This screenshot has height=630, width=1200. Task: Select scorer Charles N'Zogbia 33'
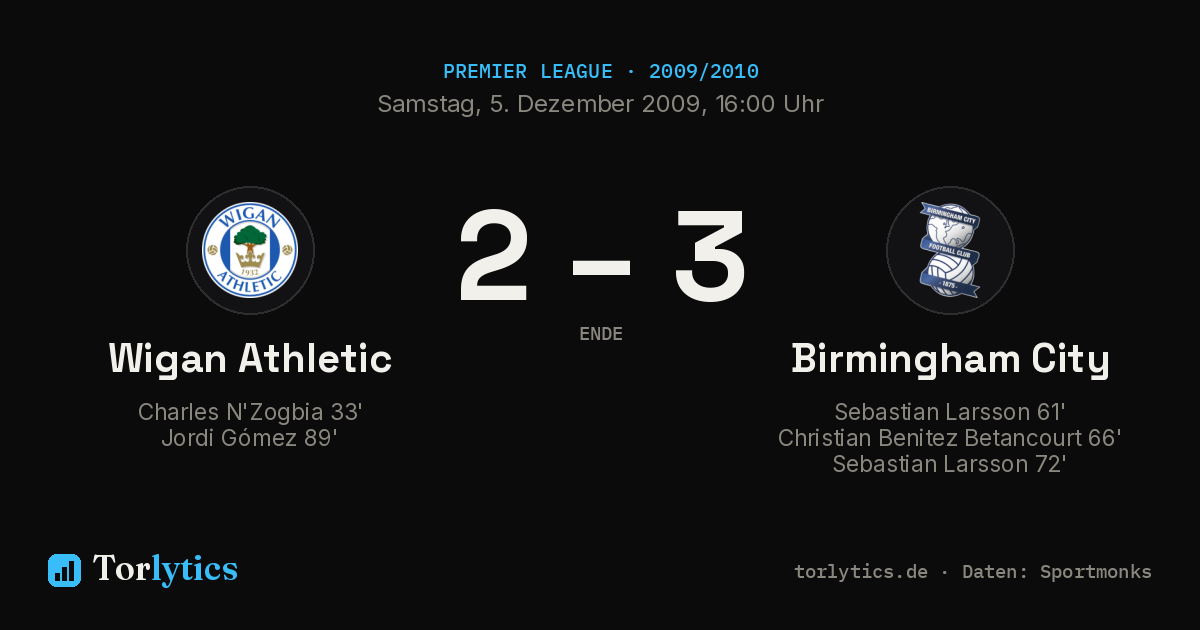[x=250, y=412]
